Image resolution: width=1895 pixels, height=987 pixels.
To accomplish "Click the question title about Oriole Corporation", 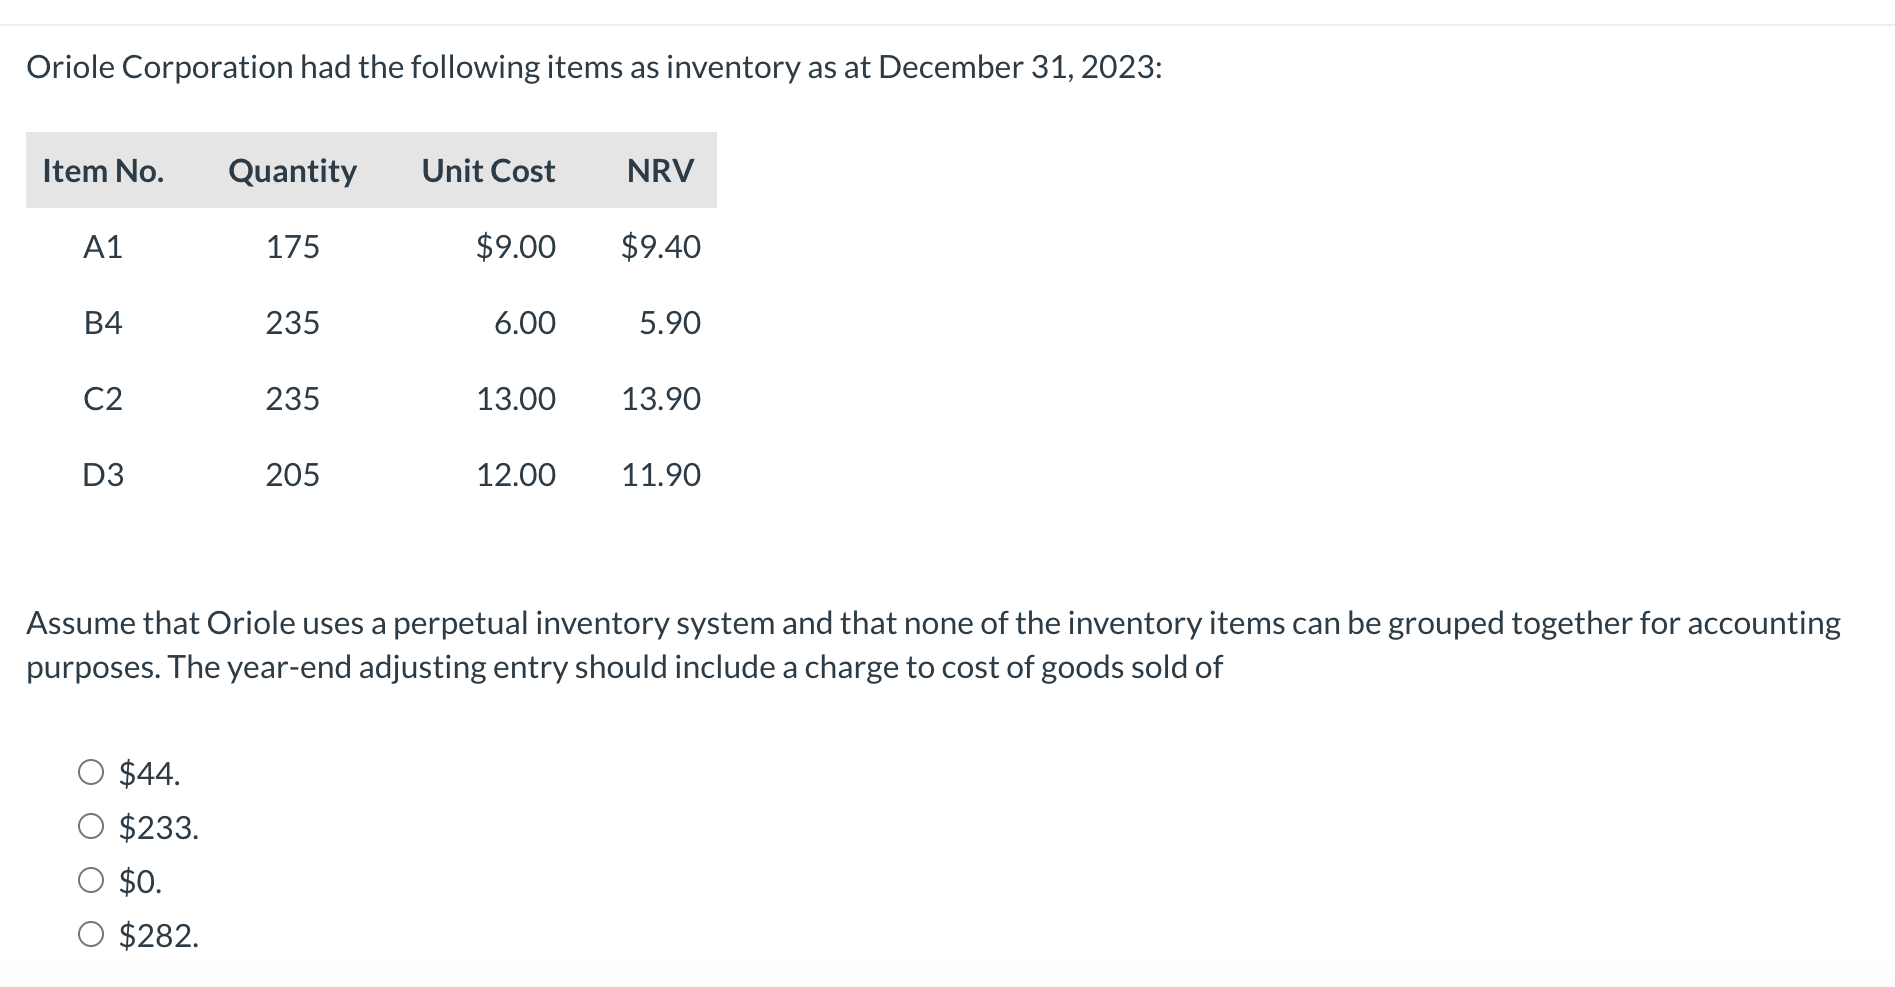I will pyautogui.click(x=594, y=67).
